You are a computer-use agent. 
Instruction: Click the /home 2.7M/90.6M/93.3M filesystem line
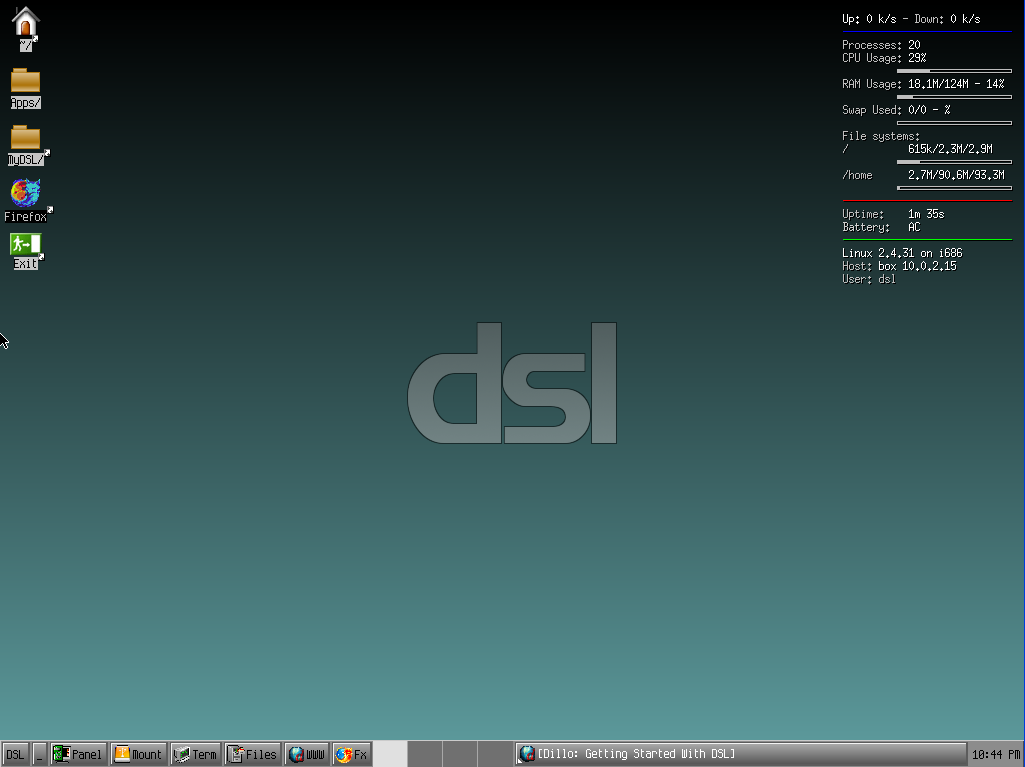click(923, 175)
